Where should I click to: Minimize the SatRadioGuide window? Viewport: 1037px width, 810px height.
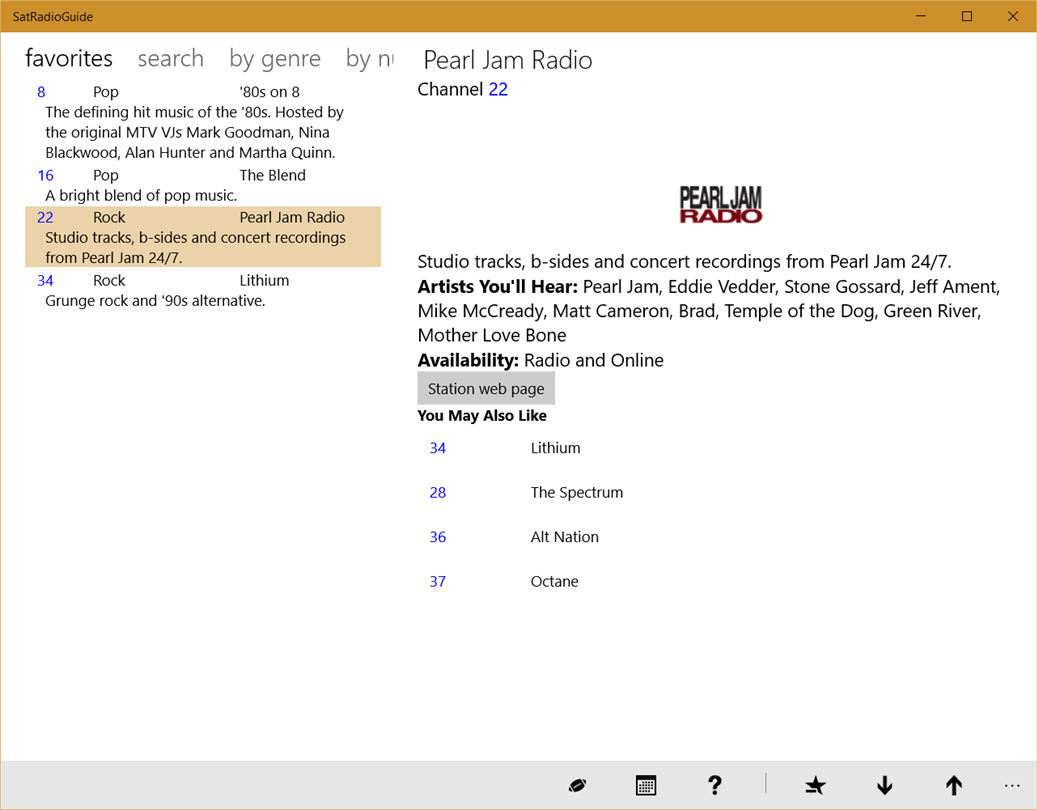921,16
